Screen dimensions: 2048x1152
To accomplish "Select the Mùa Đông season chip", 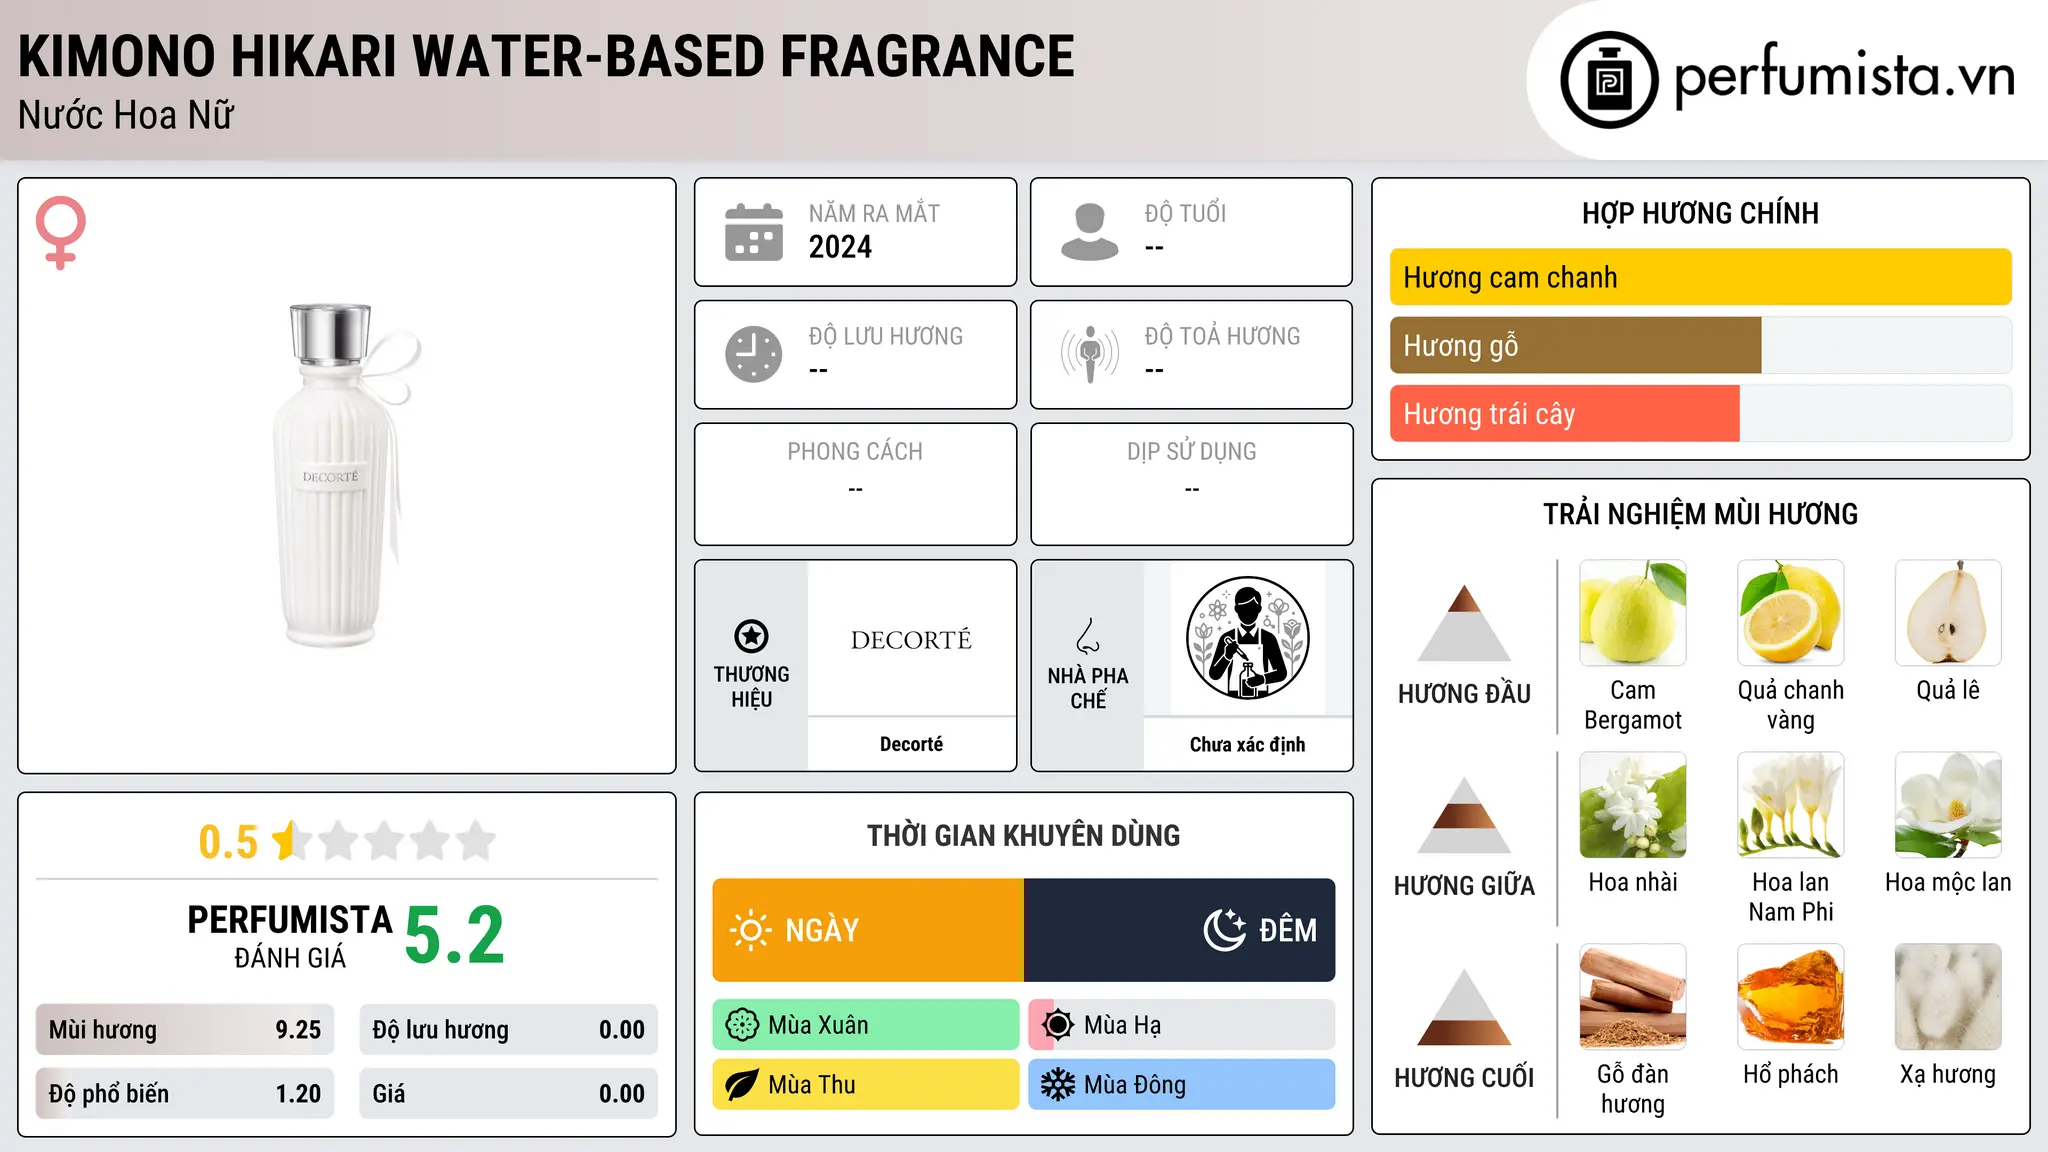I will pyautogui.click(x=1182, y=1085).
